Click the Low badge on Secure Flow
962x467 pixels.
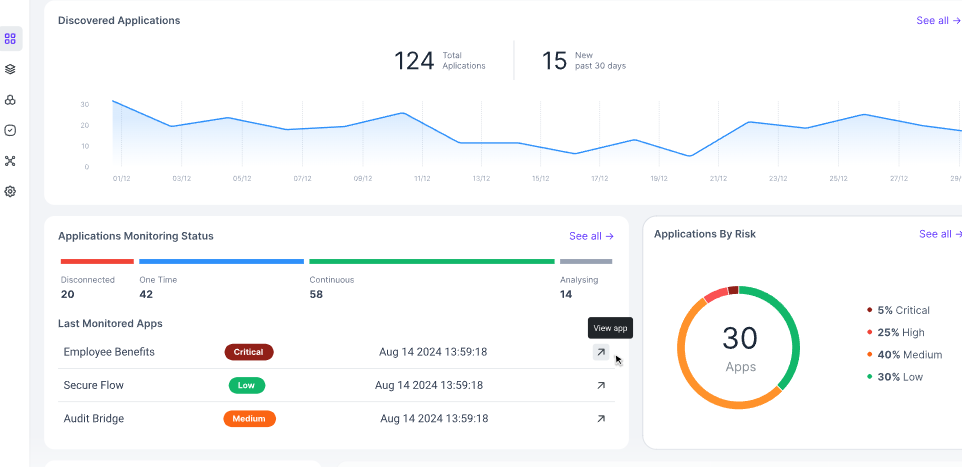[247, 385]
